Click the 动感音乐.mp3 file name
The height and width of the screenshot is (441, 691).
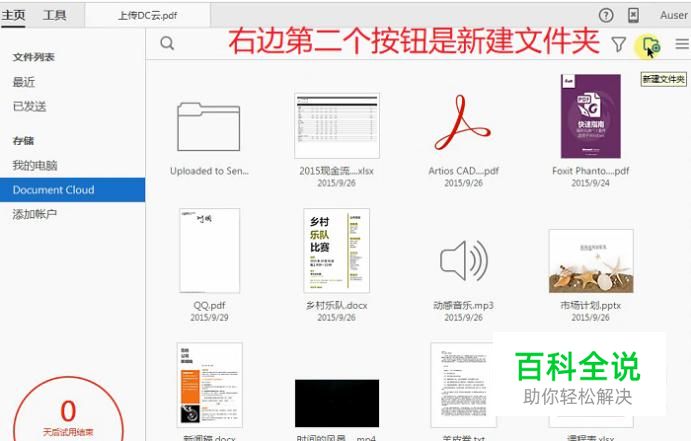point(464,305)
